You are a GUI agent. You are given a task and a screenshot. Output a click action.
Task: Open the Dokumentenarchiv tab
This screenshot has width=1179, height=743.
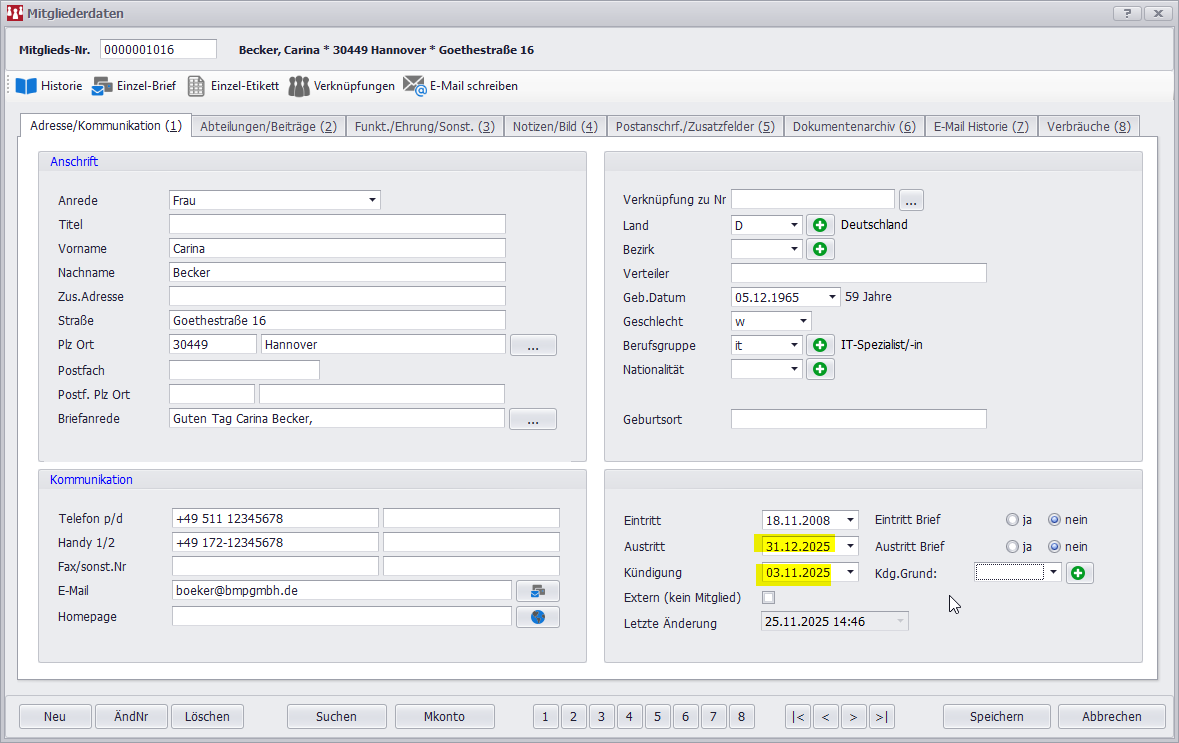click(853, 126)
